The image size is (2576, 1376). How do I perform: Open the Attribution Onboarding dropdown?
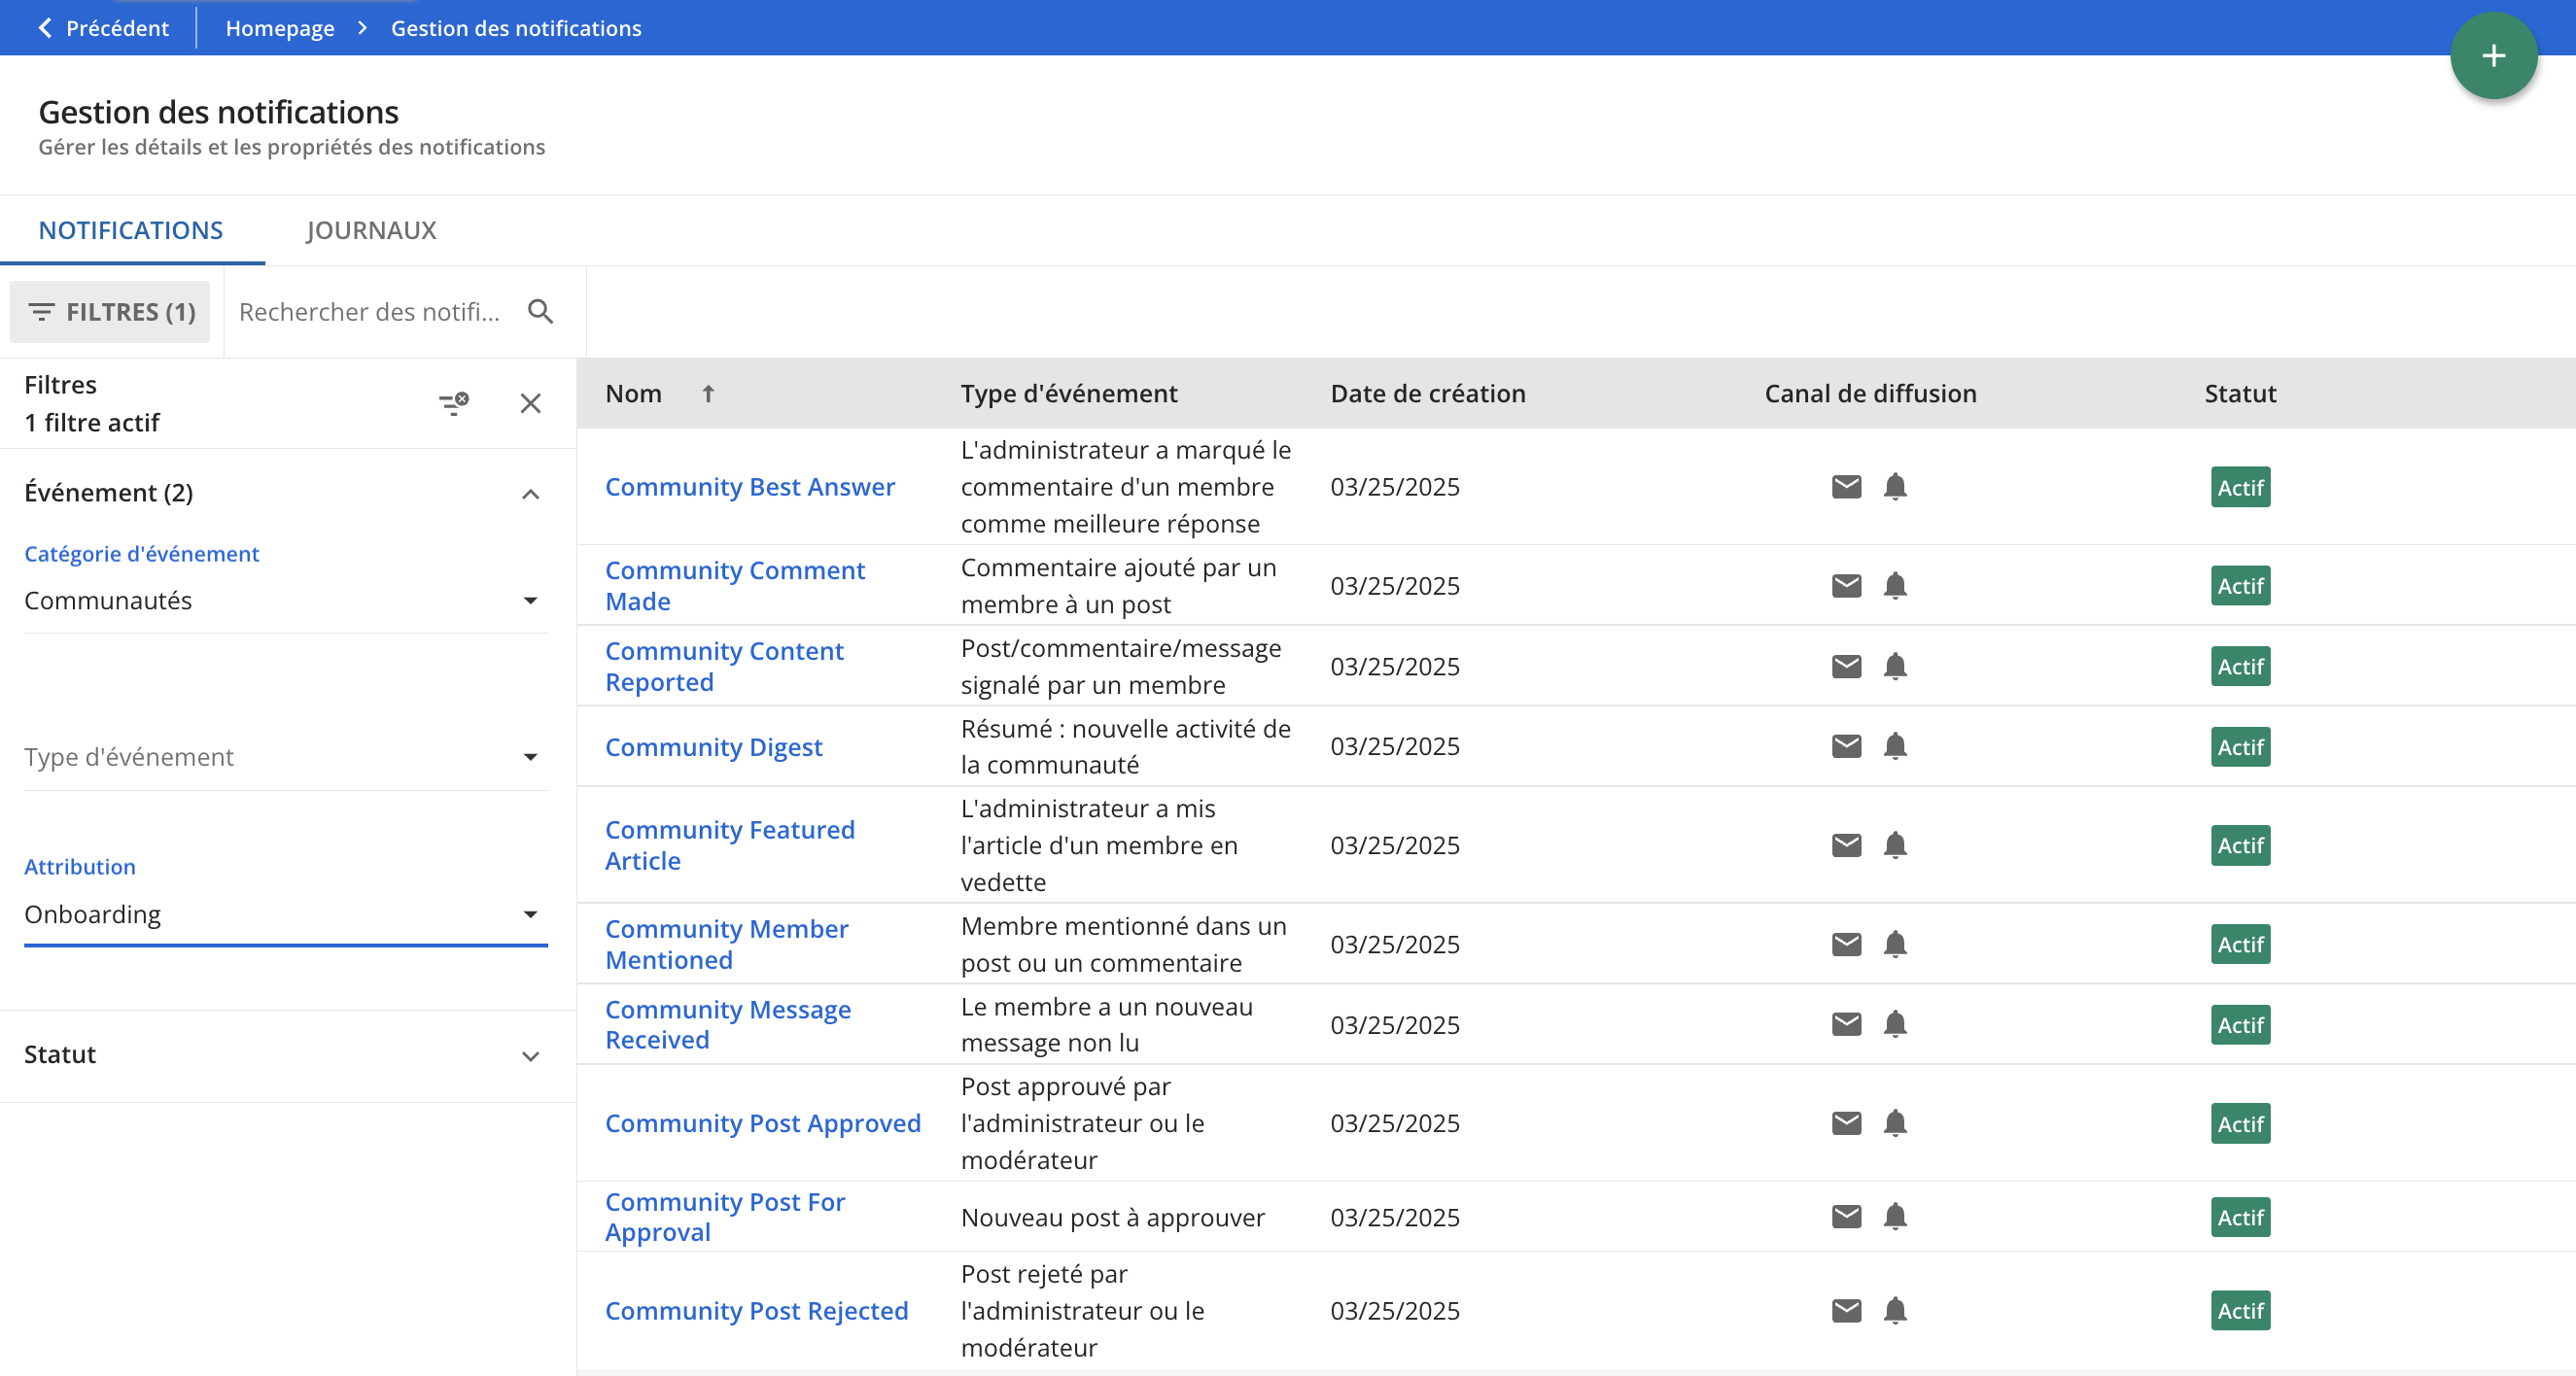click(x=285, y=914)
